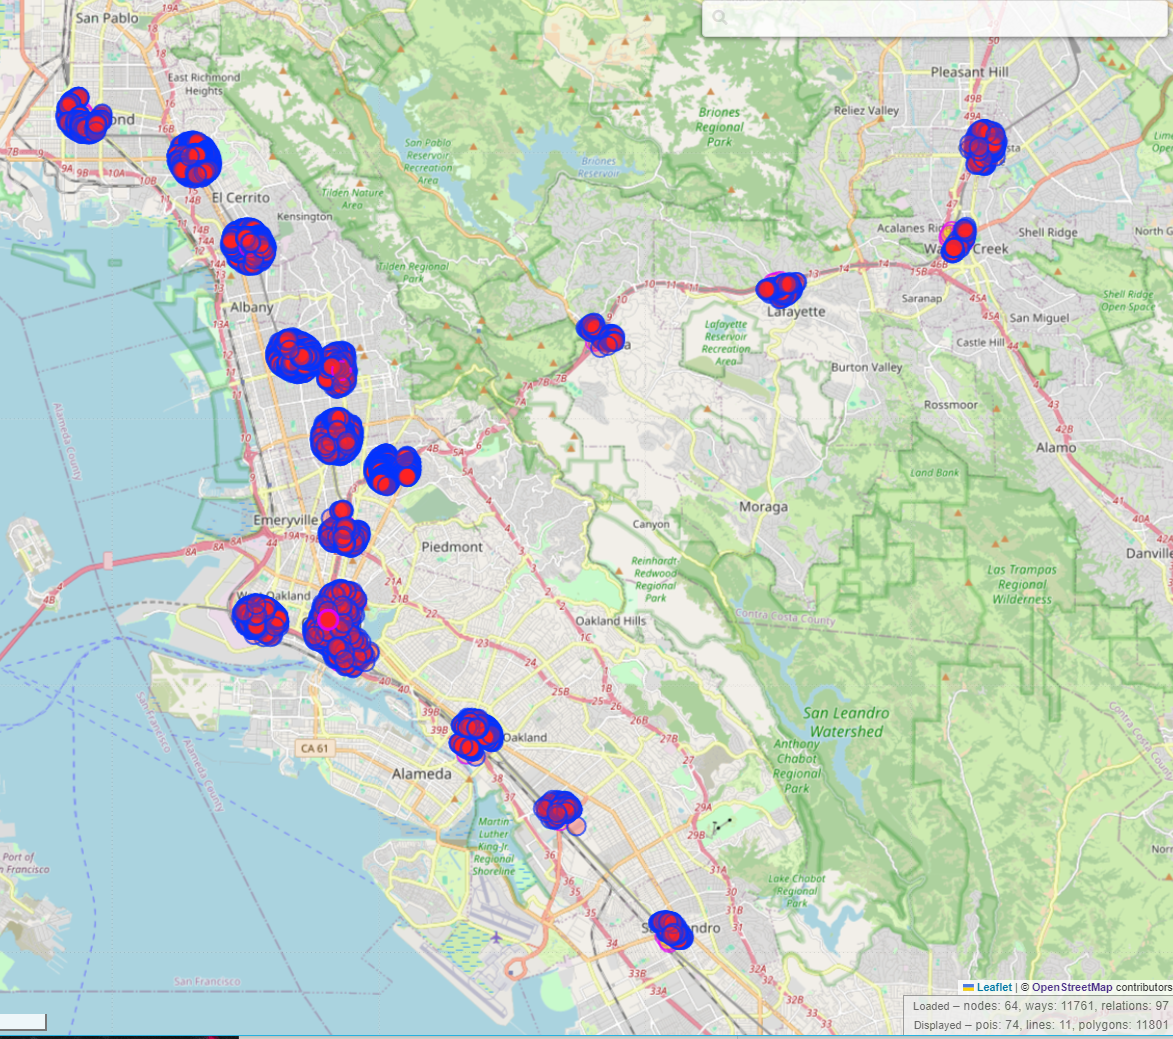Click the Oakland airport plane icon

pos(496,937)
